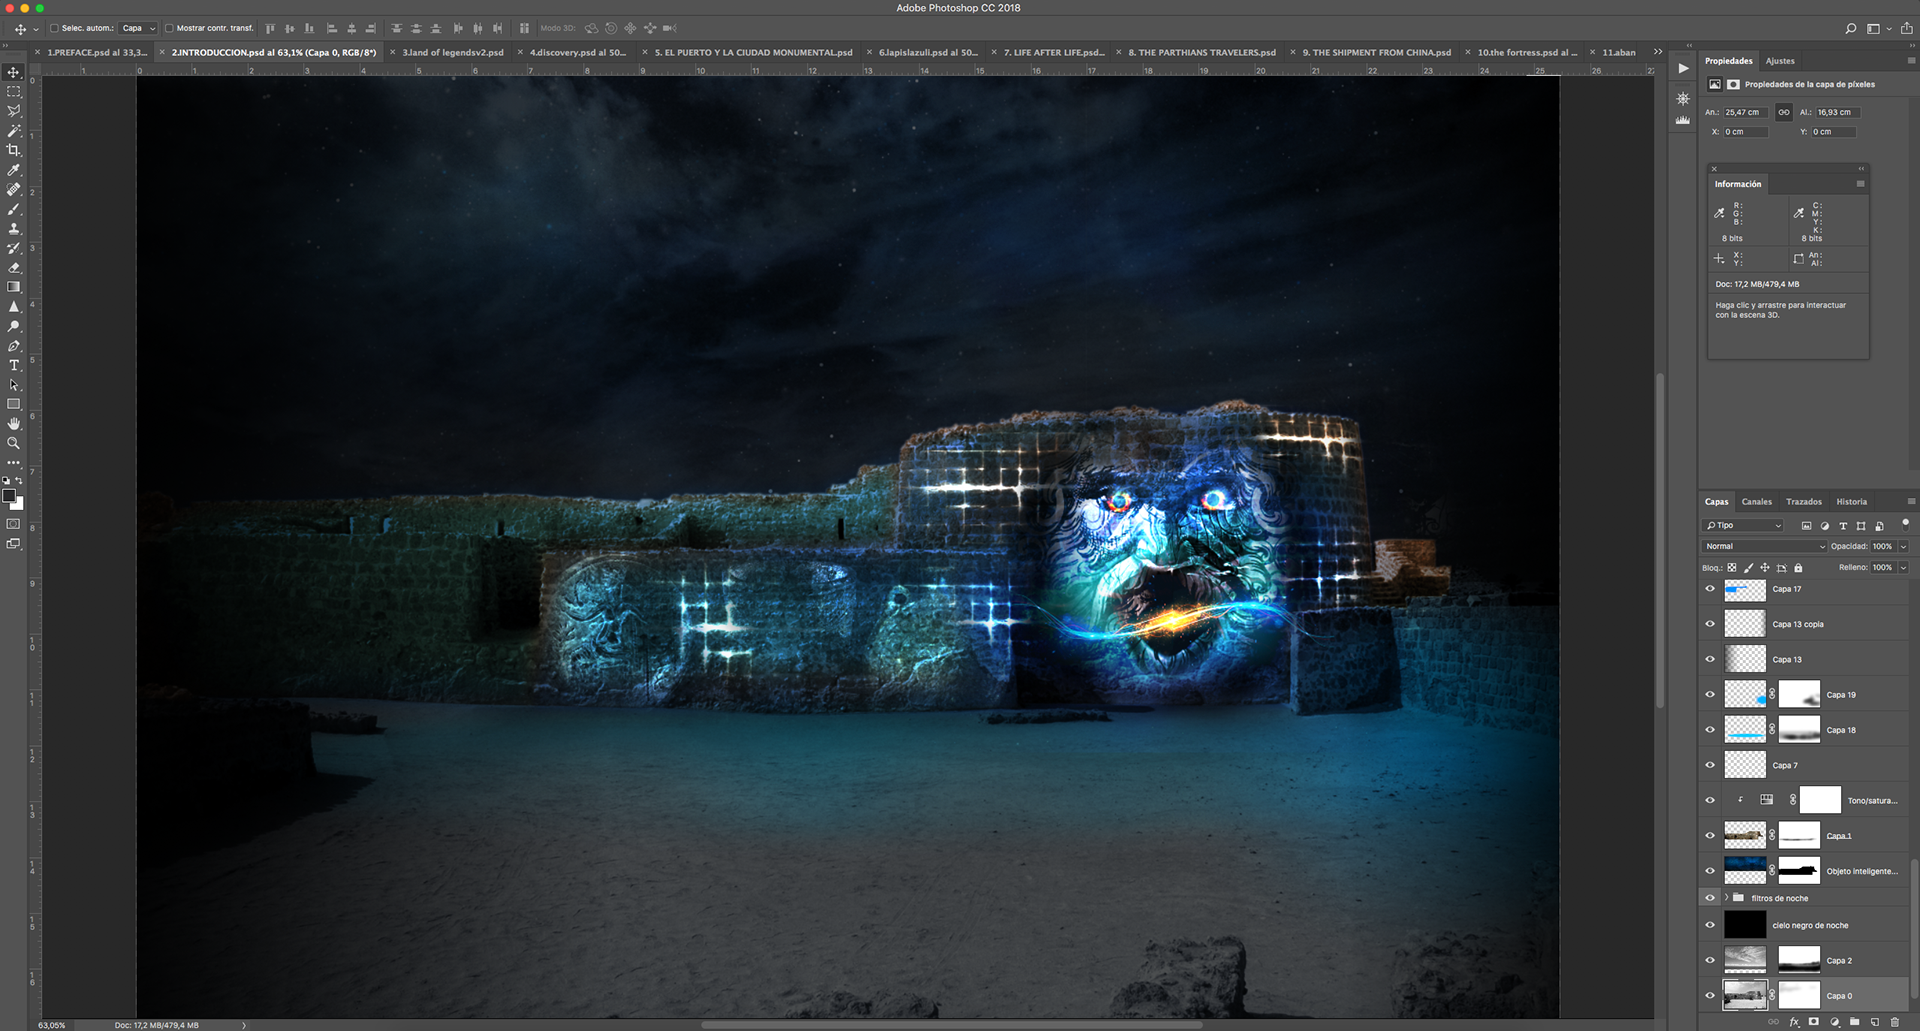This screenshot has height=1031, width=1920.
Task: Open Normal blend mode dropdown
Action: click(x=1764, y=546)
